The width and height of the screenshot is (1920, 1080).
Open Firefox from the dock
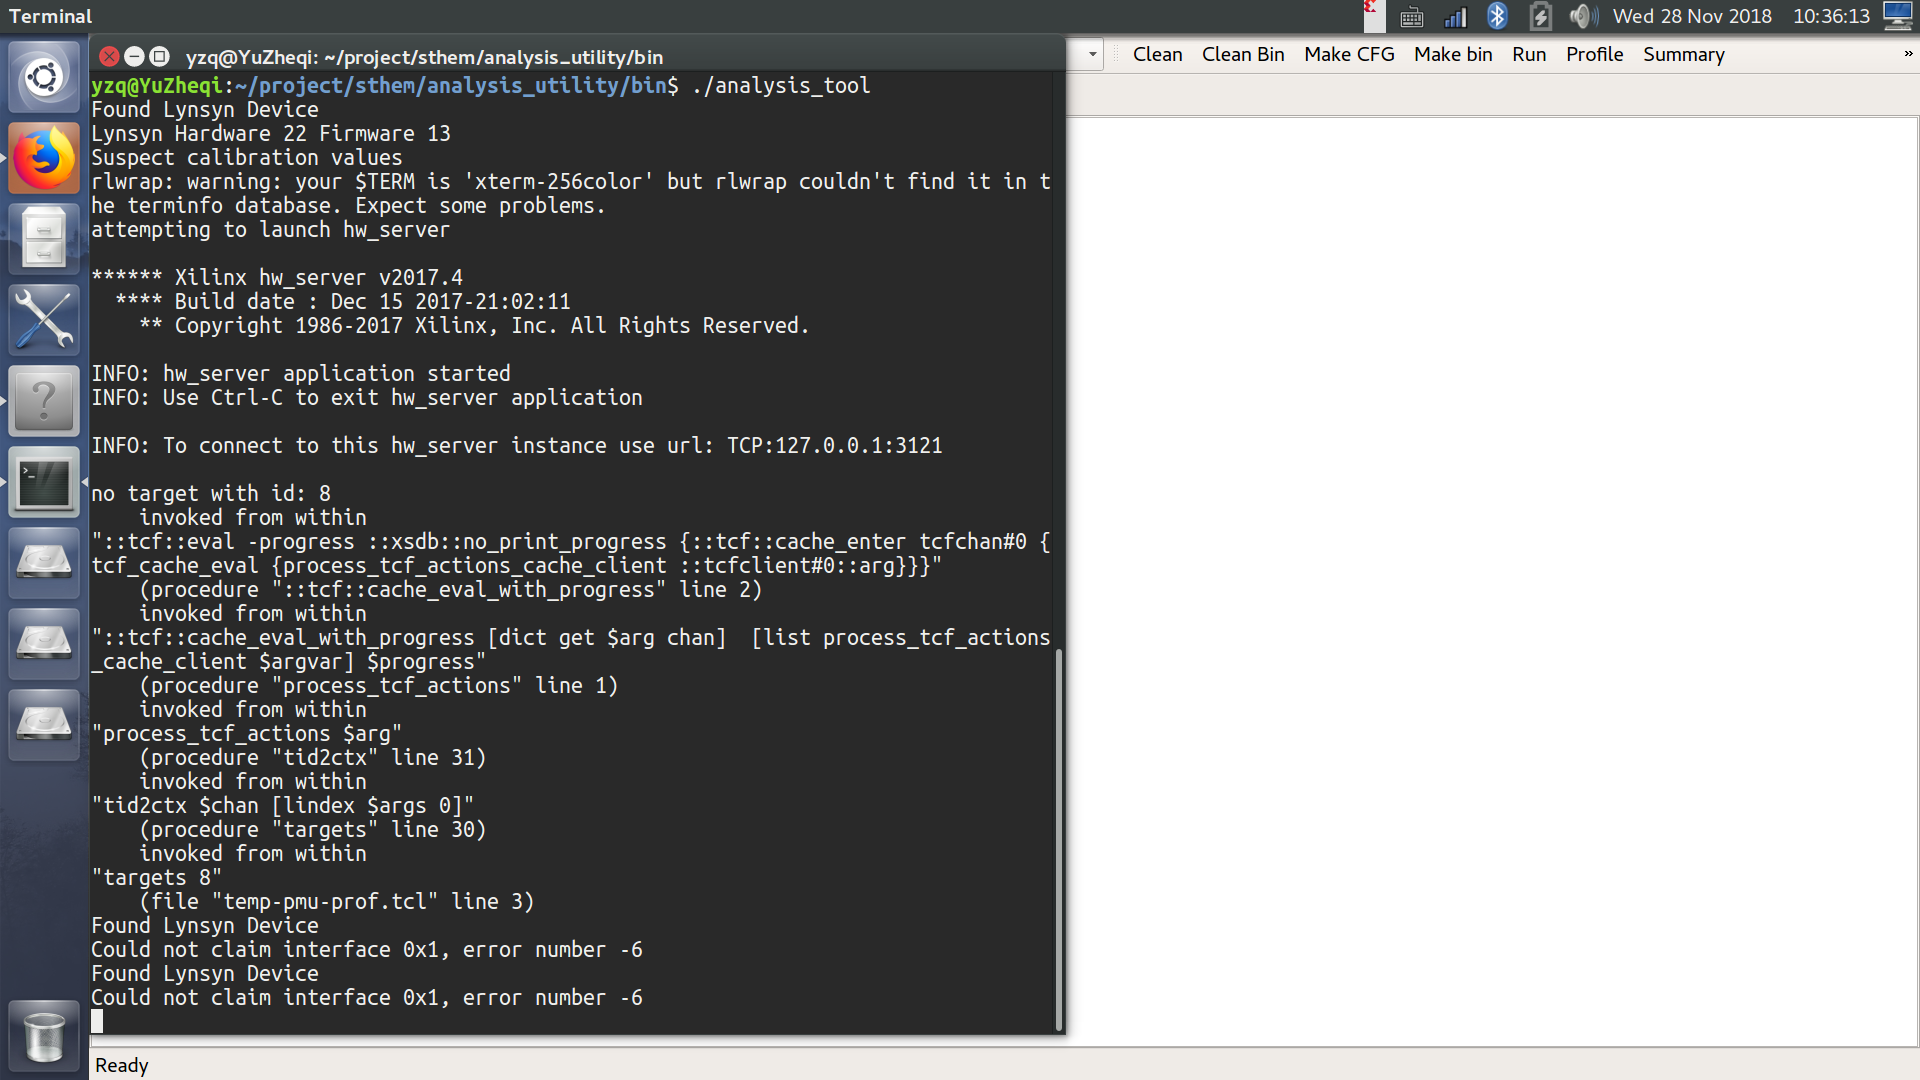[44, 158]
